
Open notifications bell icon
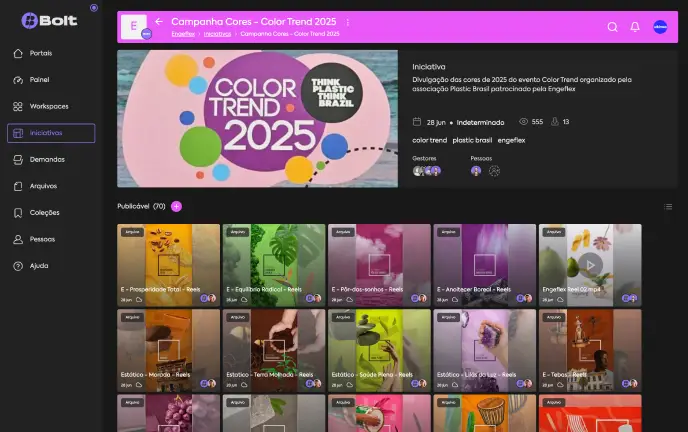point(635,27)
